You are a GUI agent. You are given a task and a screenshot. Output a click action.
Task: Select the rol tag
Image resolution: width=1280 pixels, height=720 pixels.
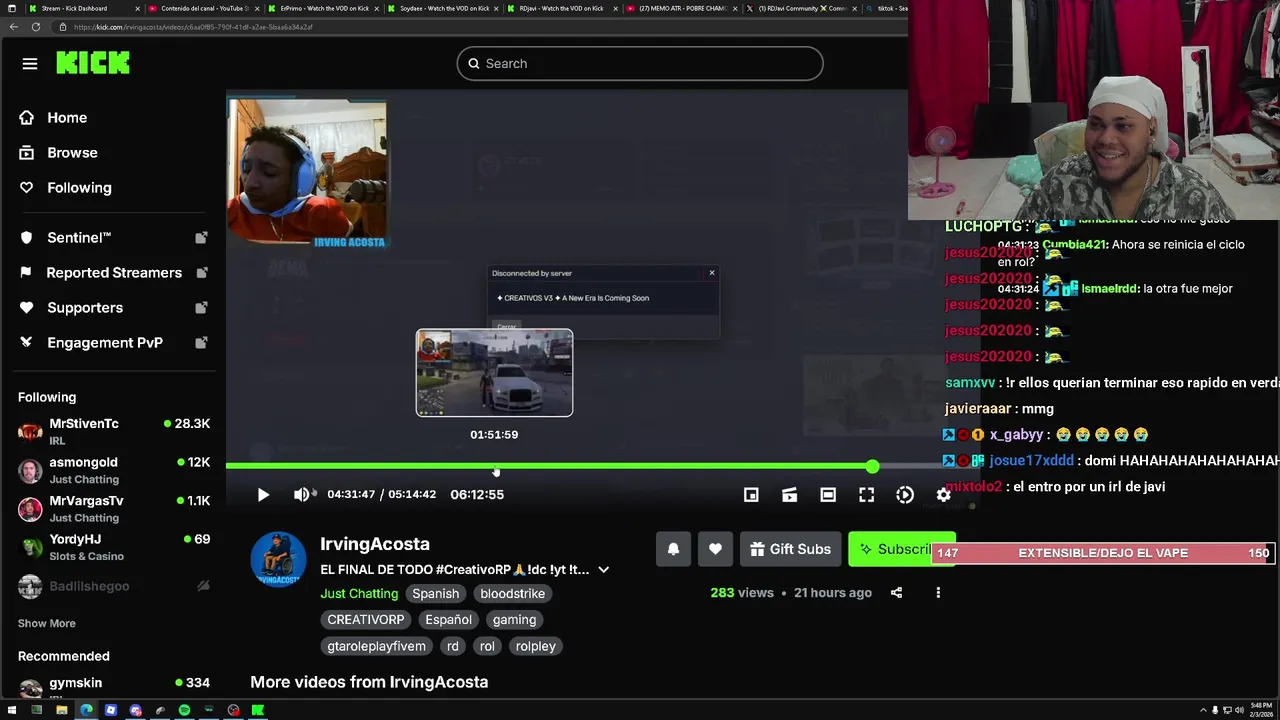pyautogui.click(x=487, y=646)
